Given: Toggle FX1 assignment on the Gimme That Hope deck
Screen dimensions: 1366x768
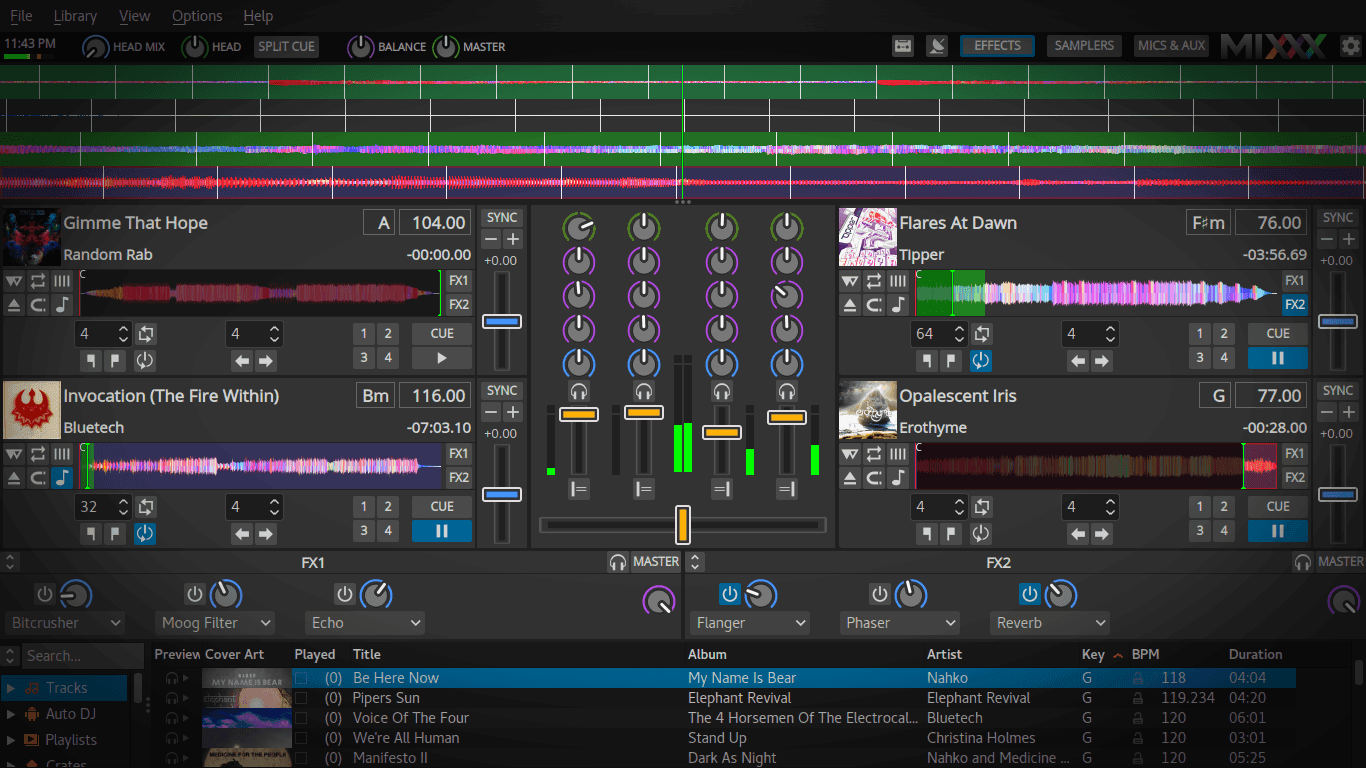Looking at the screenshot, I should point(459,281).
